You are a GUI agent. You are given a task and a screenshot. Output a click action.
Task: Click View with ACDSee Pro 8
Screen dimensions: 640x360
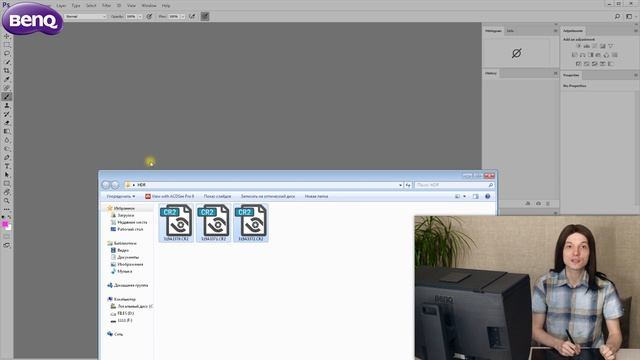[x=169, y=196]
